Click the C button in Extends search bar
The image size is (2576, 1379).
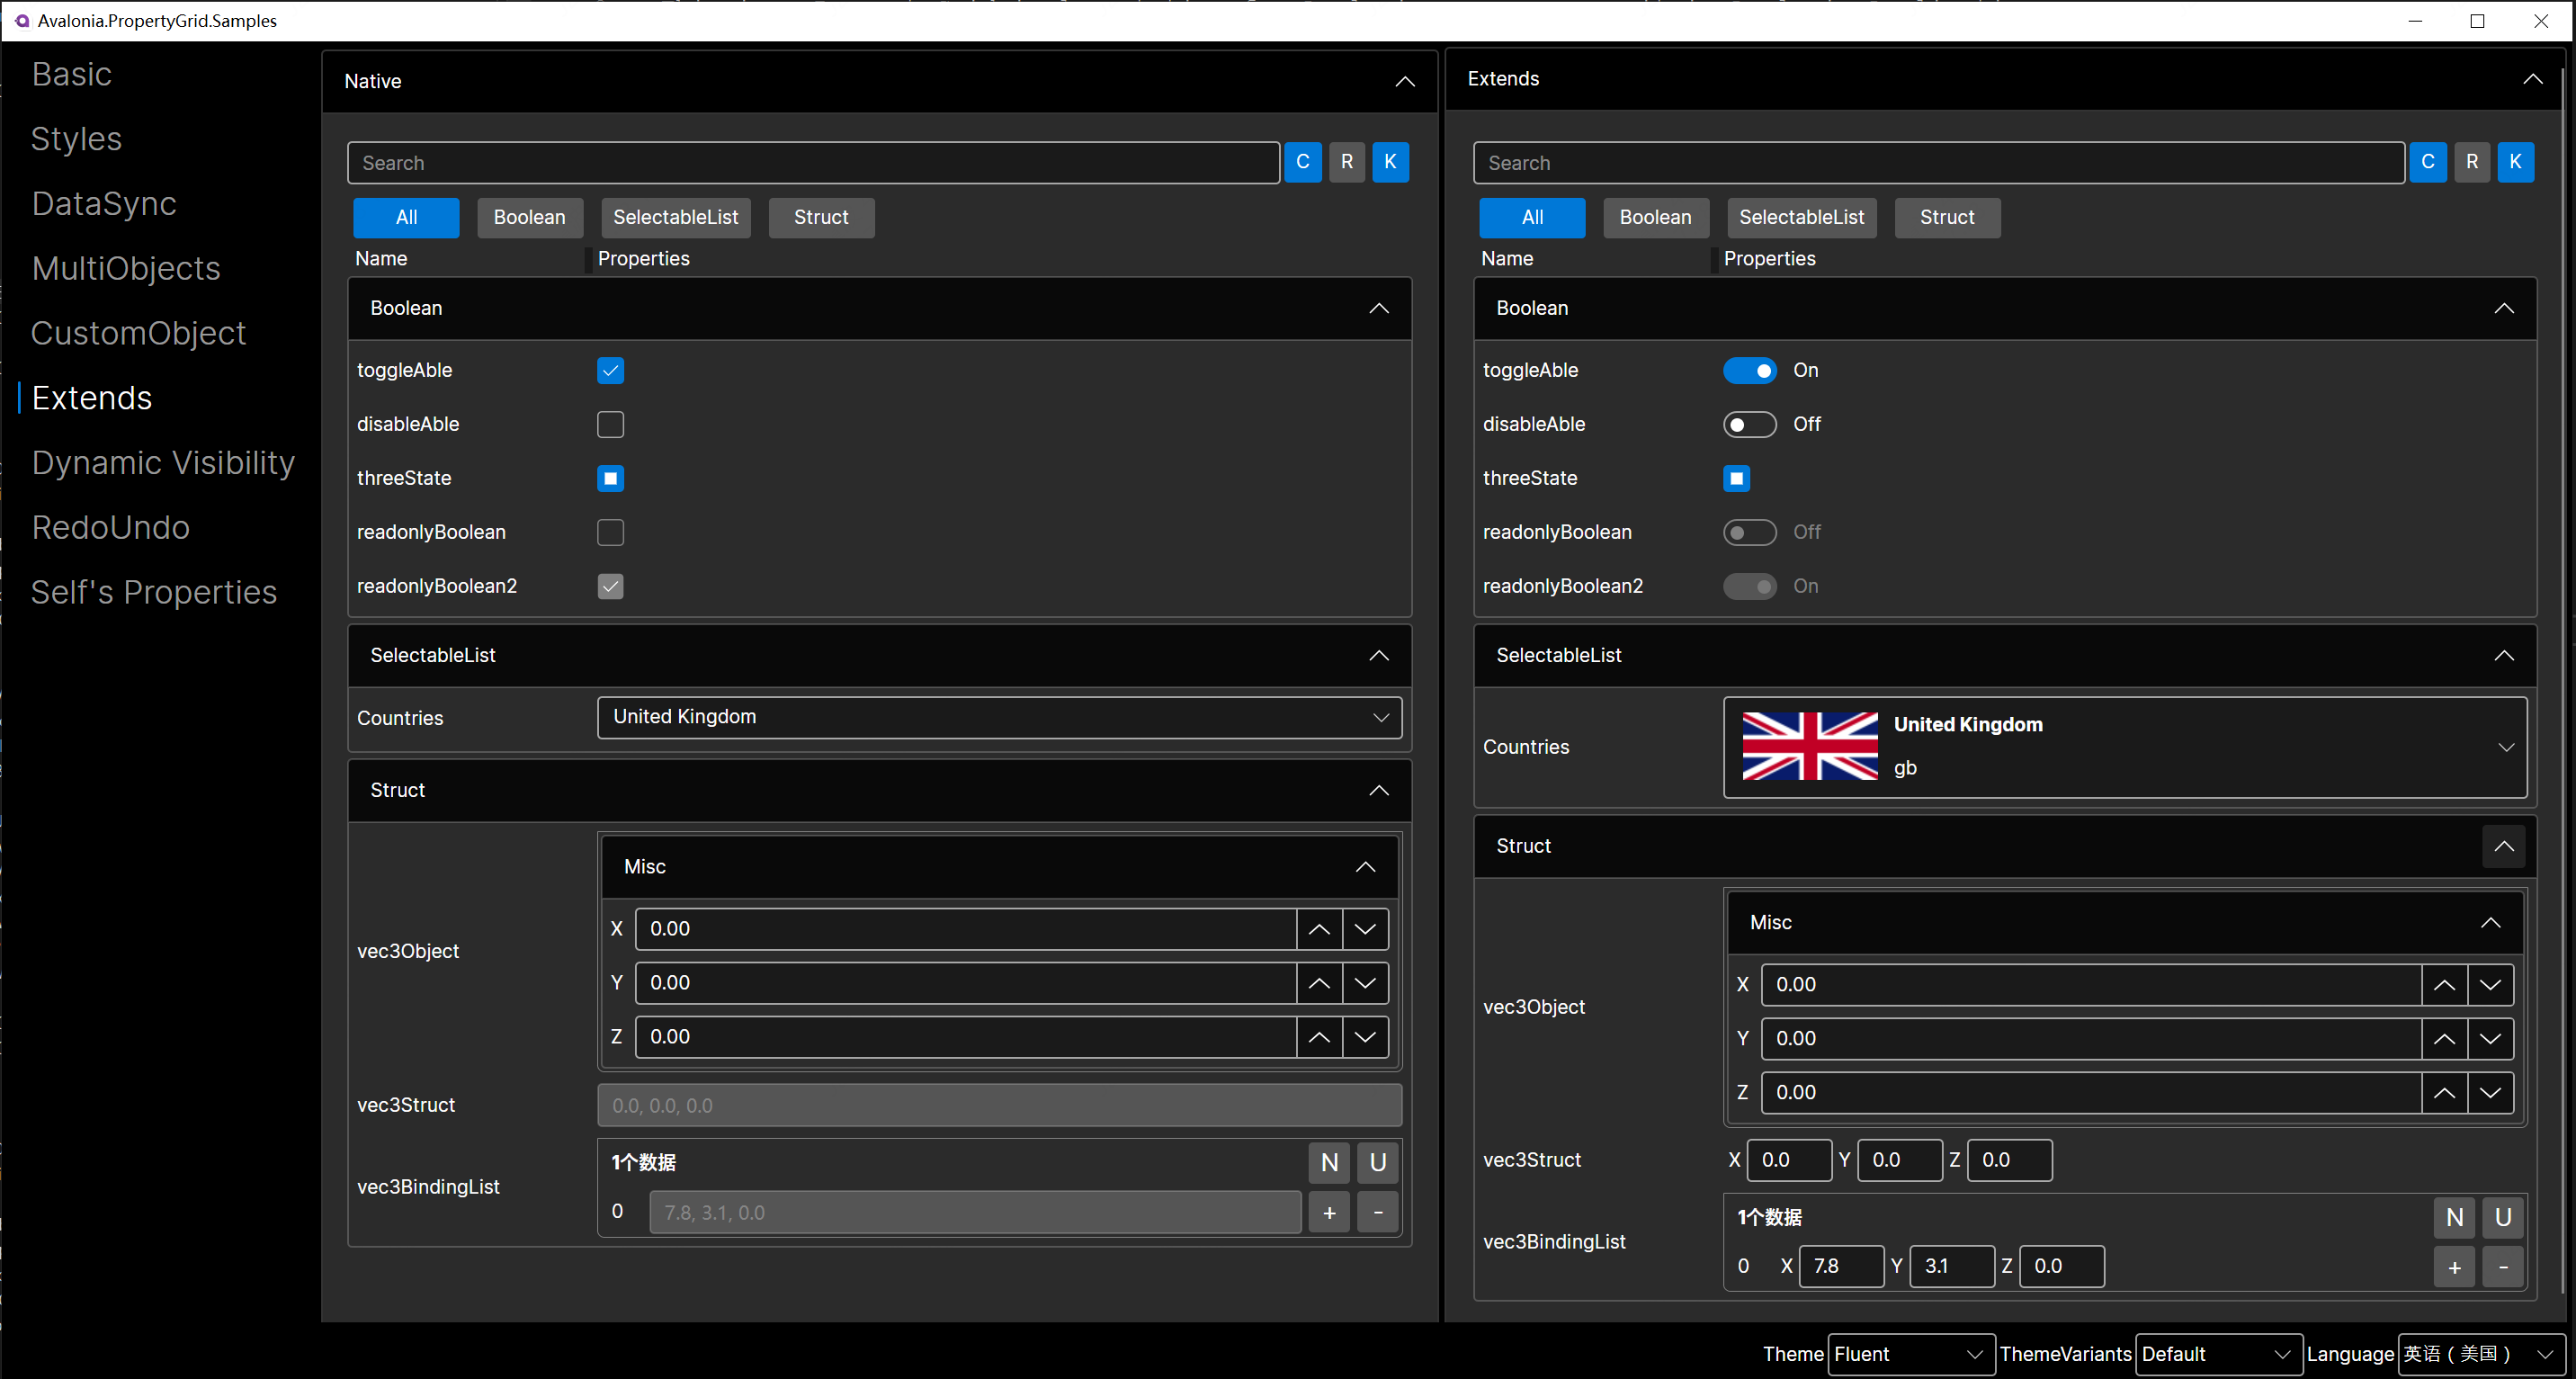pos(2427,162)
